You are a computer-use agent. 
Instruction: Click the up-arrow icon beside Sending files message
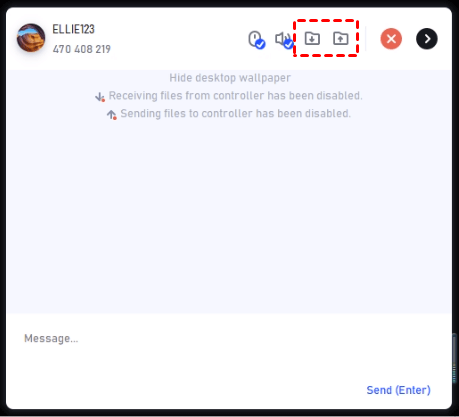point(112,115)
